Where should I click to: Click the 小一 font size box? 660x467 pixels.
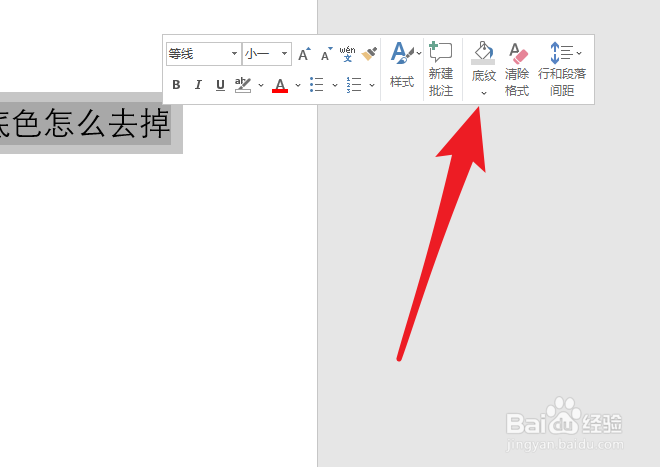pos(261,54)
